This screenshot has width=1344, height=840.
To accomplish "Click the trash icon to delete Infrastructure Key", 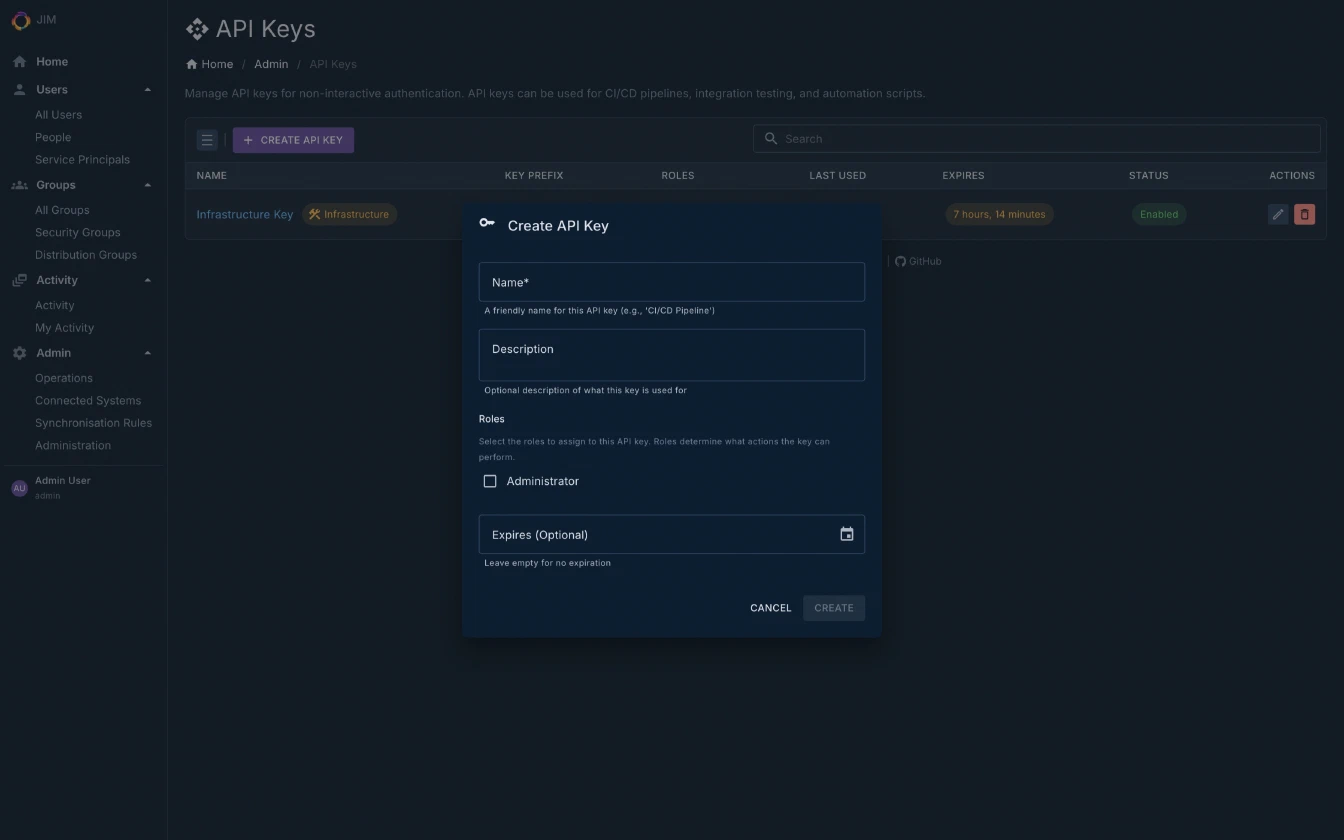I will click(1304, 214).
